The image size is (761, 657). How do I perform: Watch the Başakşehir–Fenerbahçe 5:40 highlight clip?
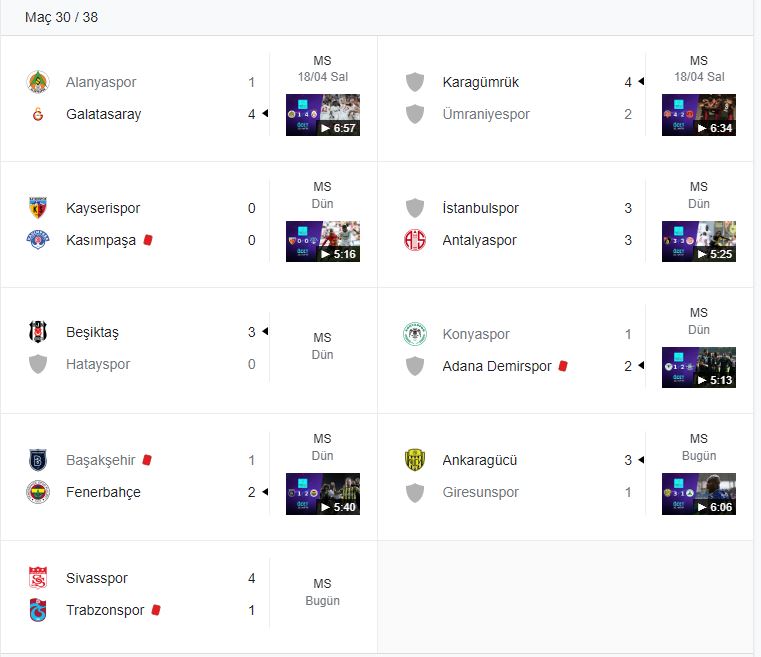[x=322, y=494]
